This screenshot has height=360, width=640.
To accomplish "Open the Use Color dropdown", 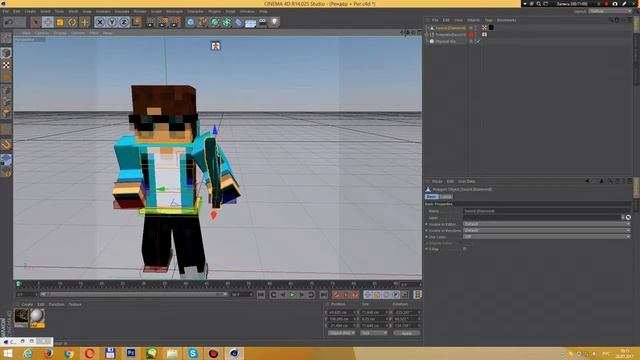I will click(547, 236).
